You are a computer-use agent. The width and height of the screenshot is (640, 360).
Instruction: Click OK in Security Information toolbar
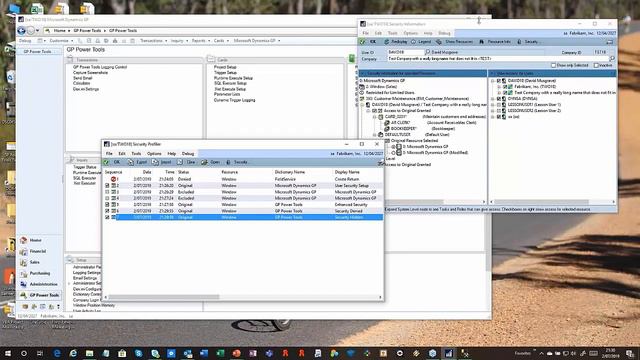tap(369, 42)
